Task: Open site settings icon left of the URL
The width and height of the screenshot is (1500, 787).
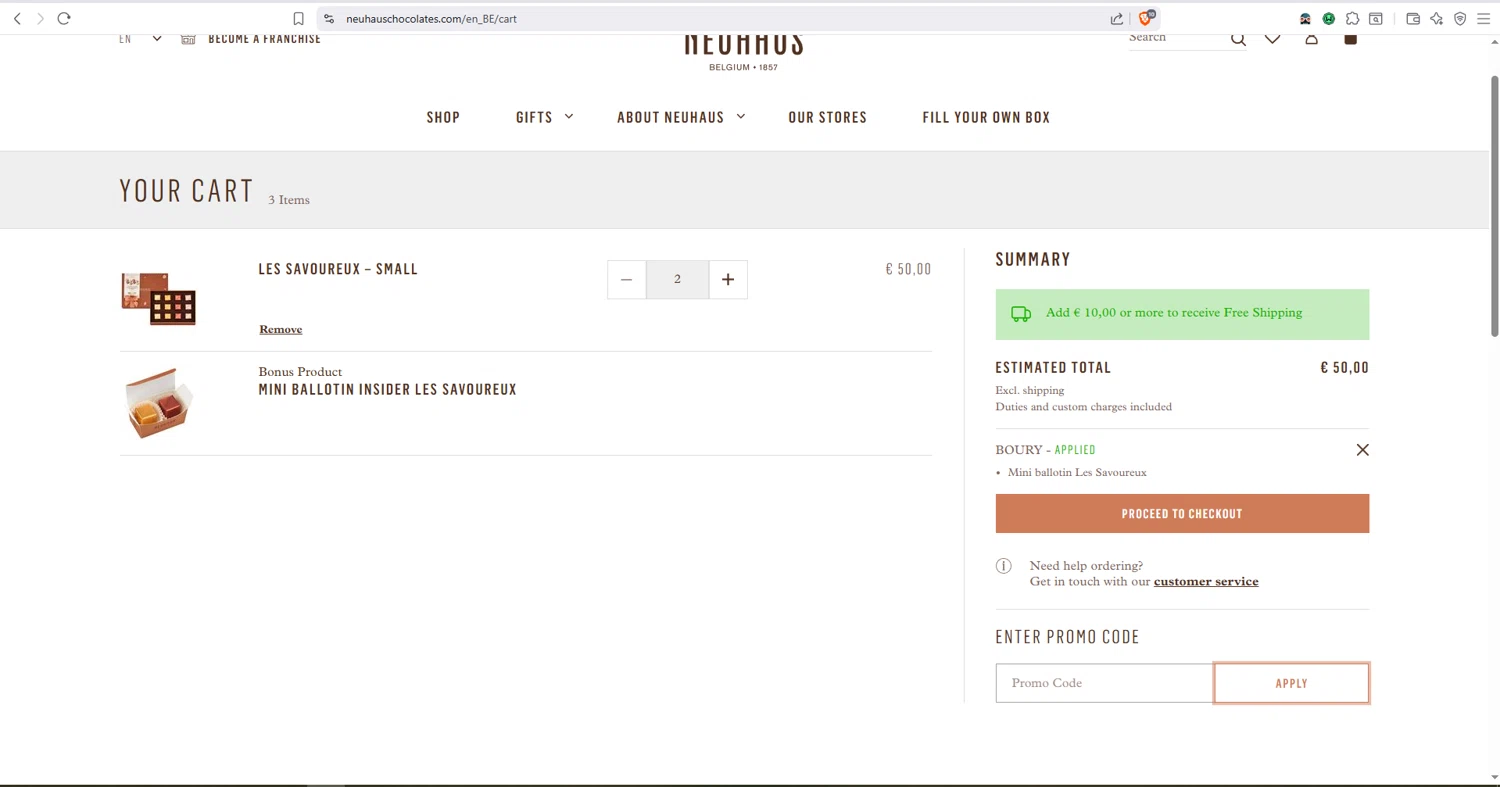Action: [329, 18]
